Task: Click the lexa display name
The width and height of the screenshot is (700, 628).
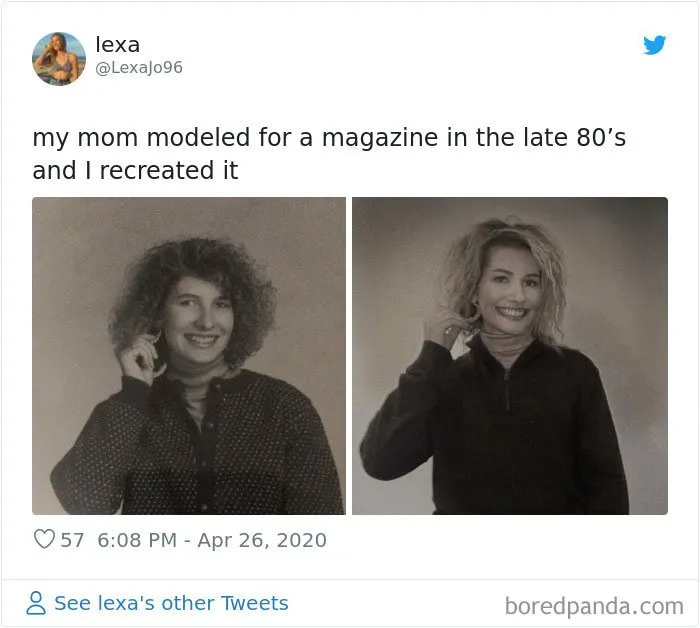Action: coord(118,44)
